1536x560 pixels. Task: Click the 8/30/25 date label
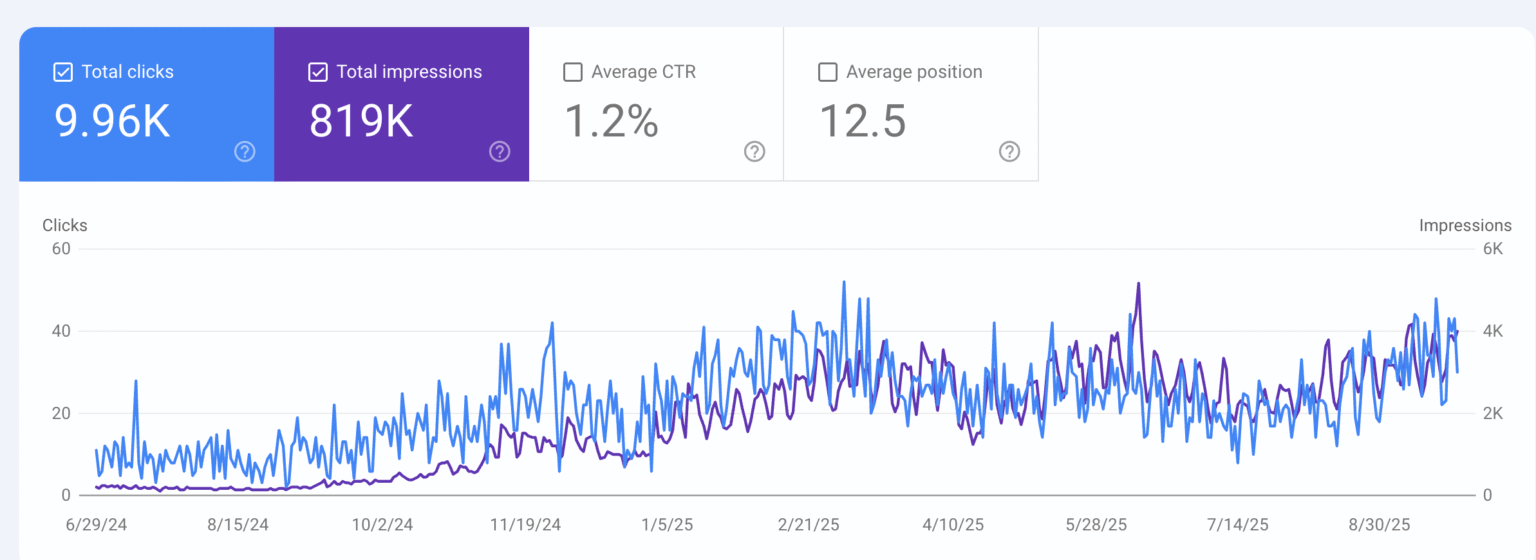tap(1379, 524)
